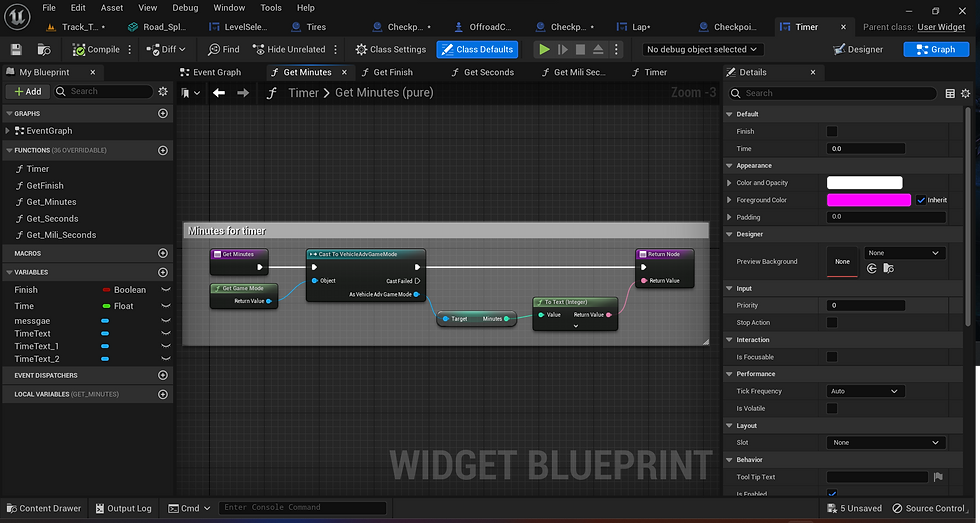
Task: Toggle the Inherit checkbox for Foreground Color
Action: point(921,200)
